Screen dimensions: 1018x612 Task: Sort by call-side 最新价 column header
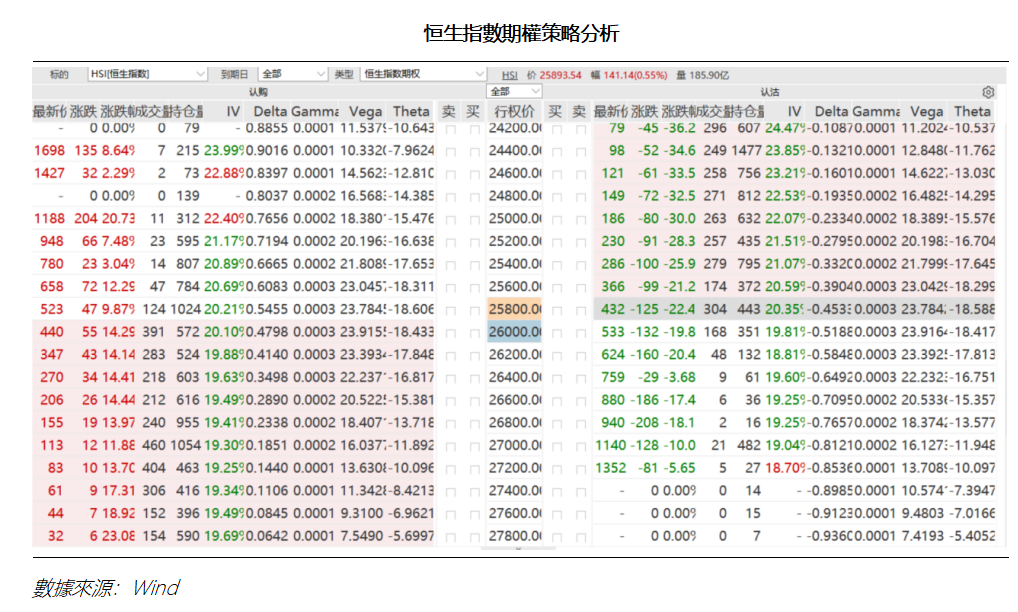coord(50,111)
